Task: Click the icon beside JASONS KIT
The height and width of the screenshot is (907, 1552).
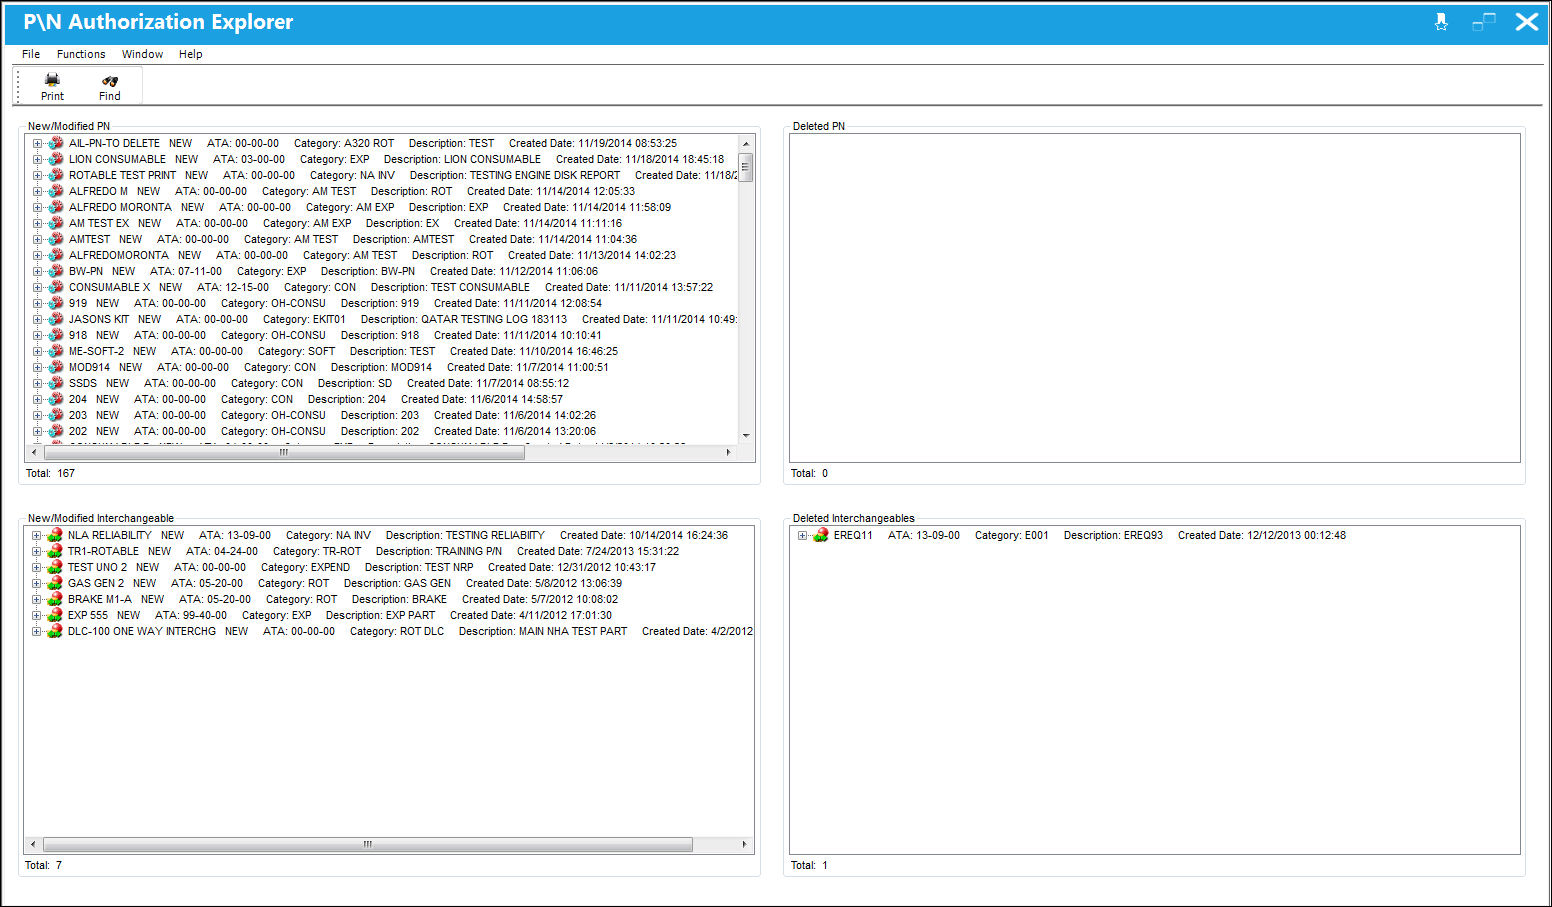Action: pos(56,319)
